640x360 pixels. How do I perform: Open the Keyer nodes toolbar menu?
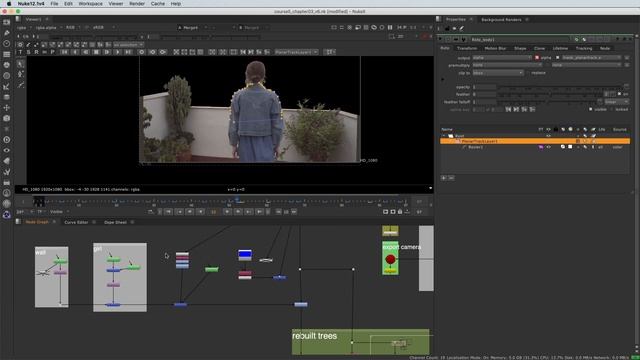coord(7,86)
